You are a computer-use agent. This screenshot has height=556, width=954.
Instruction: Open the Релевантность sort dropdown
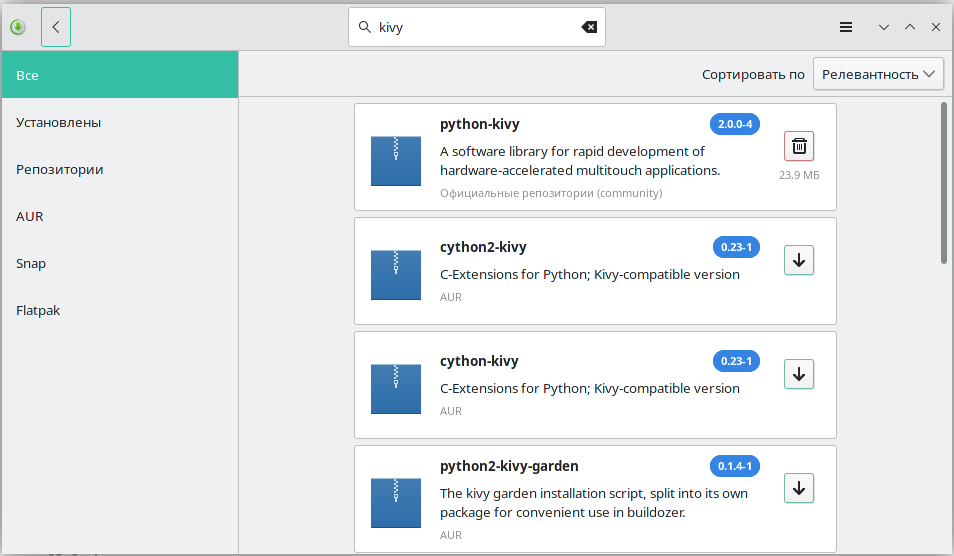click(878, 74)
